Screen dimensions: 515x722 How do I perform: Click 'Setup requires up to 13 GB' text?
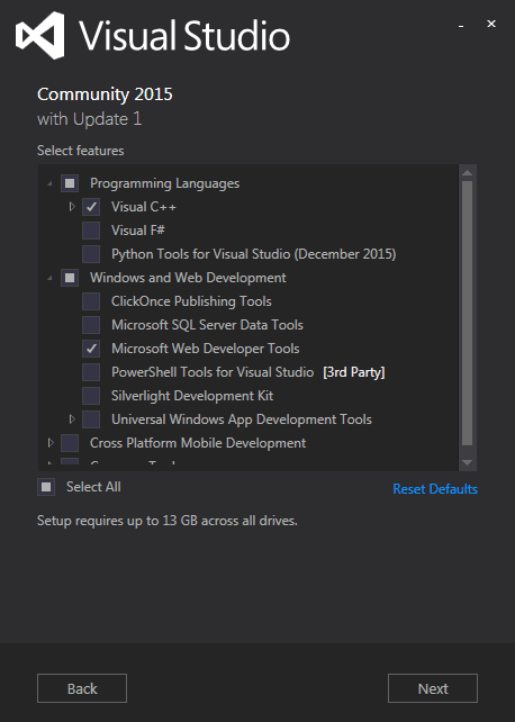coord(167,521)
